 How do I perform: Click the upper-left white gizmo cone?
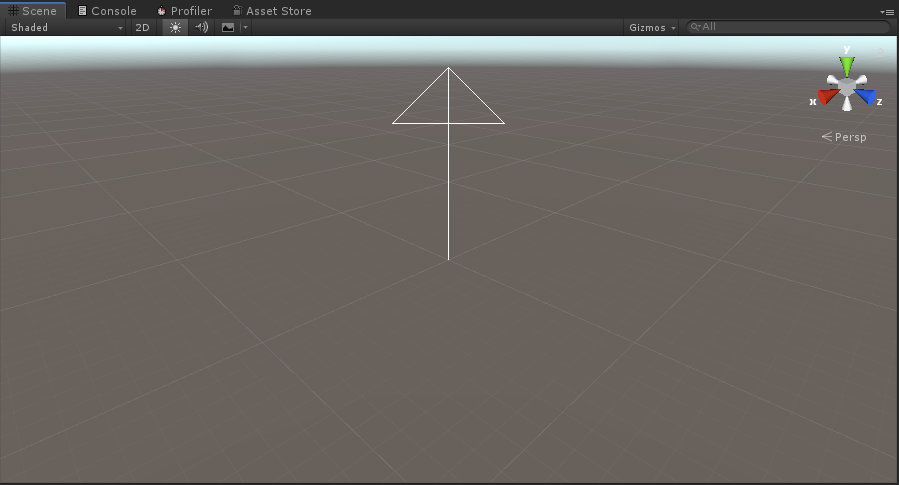(832, 81)
